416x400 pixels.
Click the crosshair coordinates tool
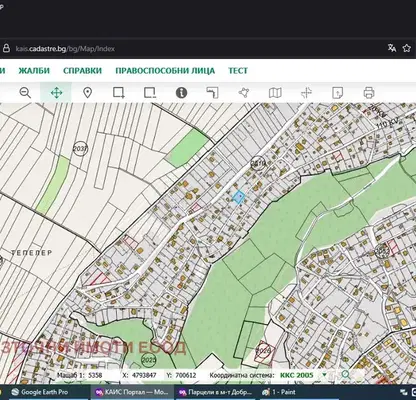[306, 93]
